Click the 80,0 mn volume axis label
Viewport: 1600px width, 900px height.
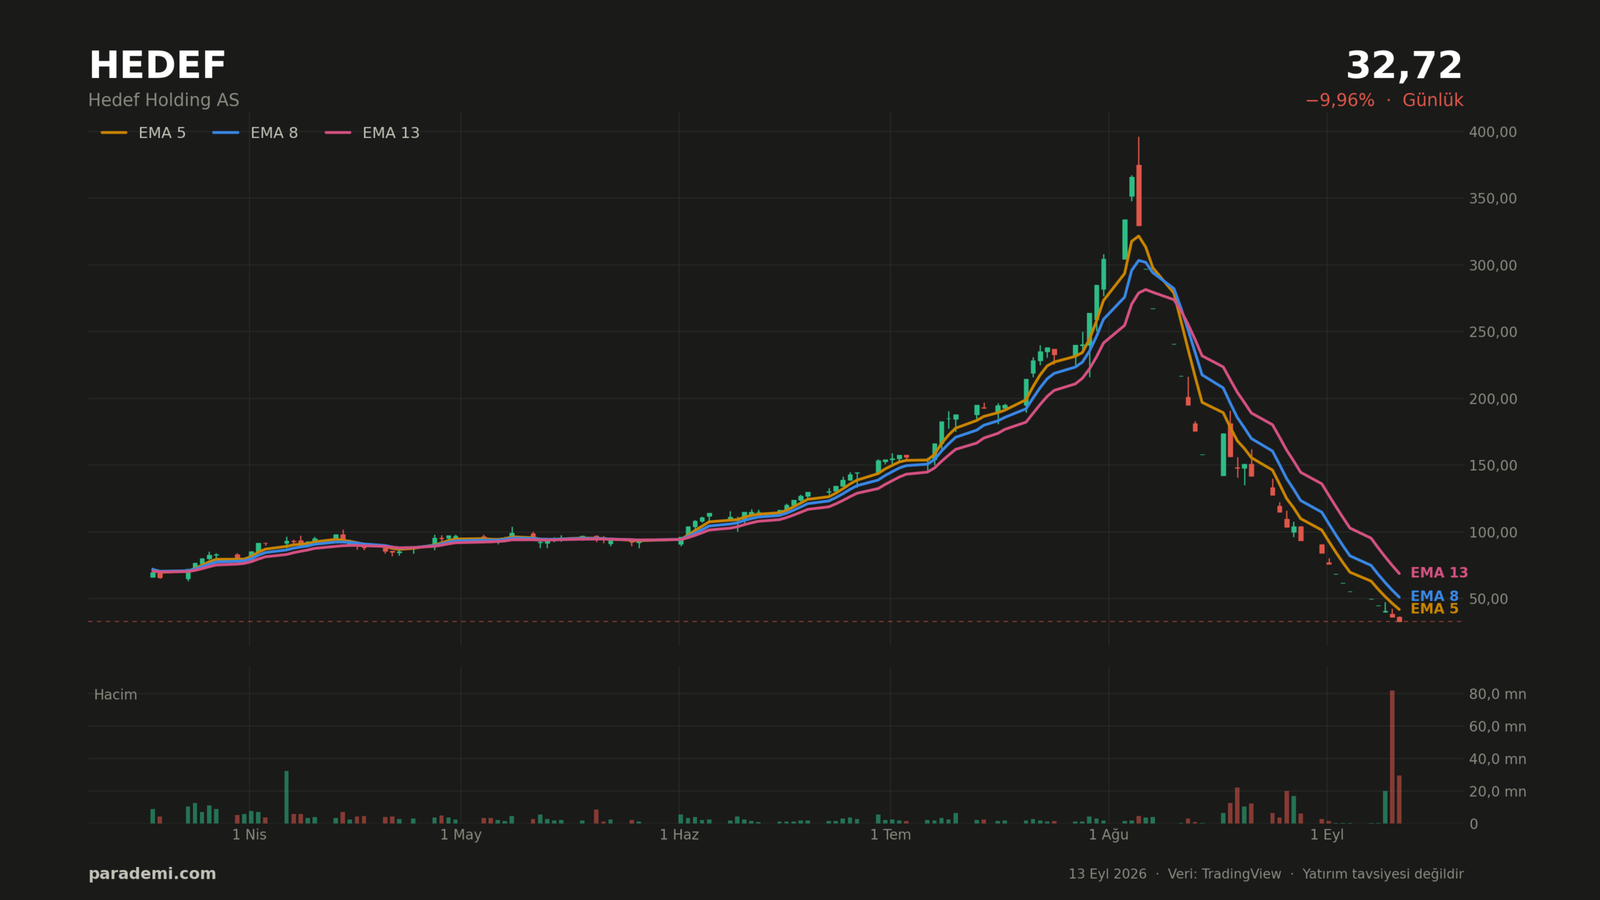(x=1497, y=694)
